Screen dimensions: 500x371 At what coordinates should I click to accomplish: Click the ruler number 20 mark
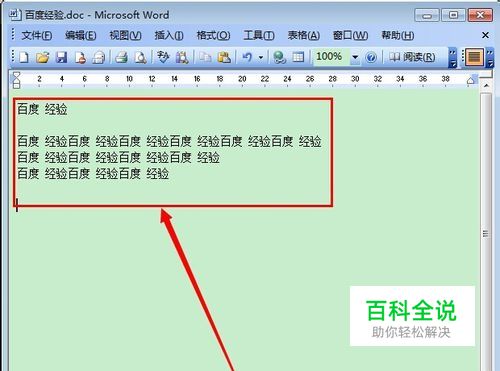point(242,79)
